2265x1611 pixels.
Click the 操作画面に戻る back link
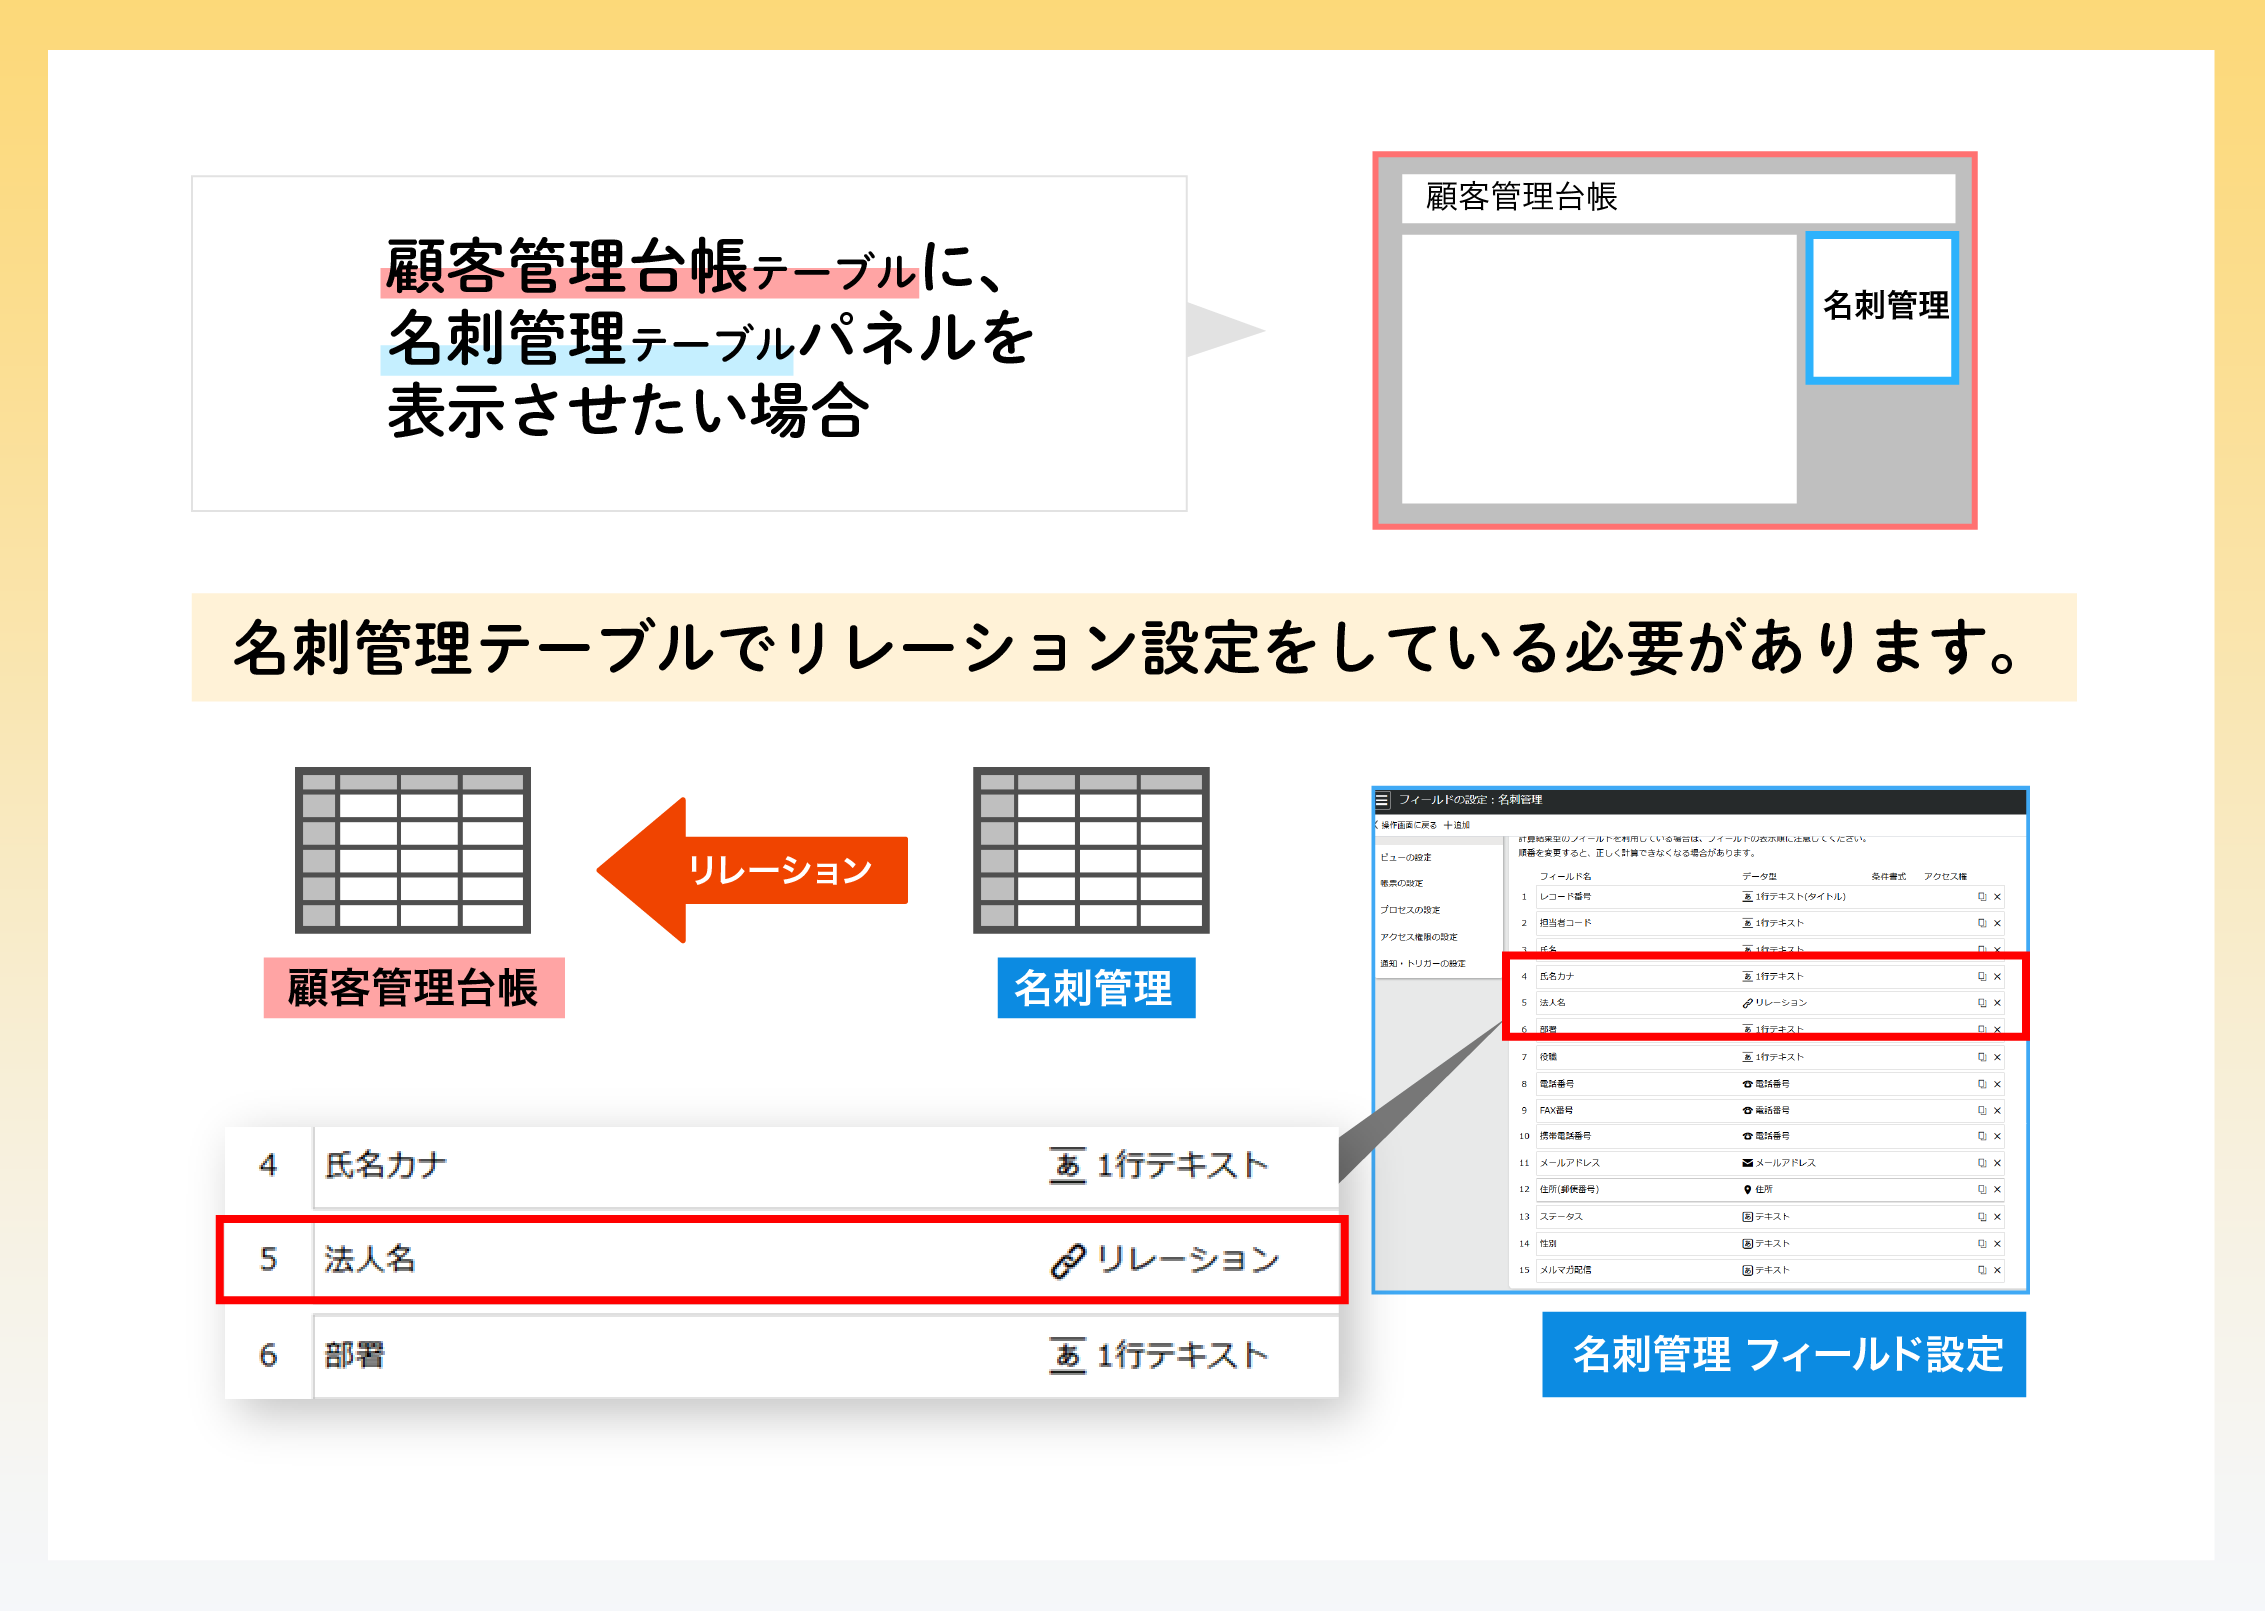pos(1408,825)
